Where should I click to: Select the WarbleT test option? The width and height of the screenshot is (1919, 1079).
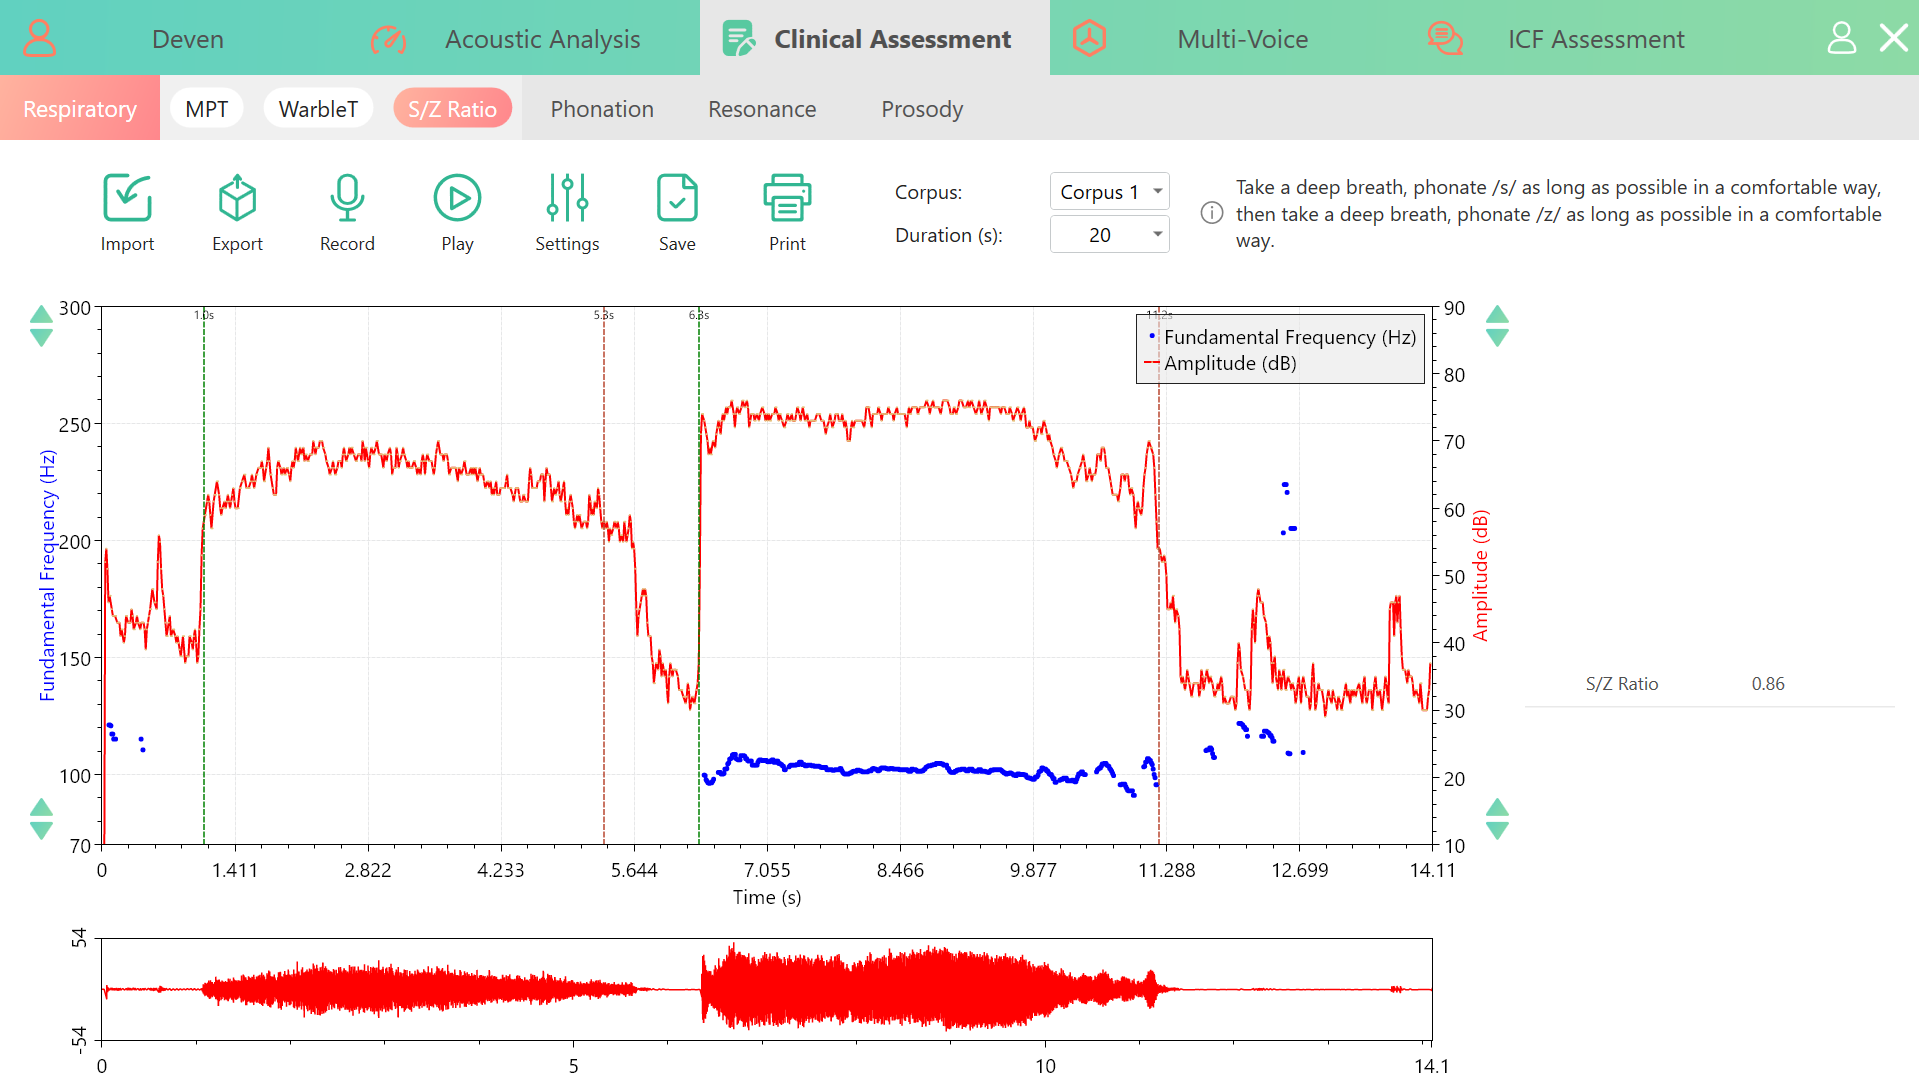click(x=318, y=108)
